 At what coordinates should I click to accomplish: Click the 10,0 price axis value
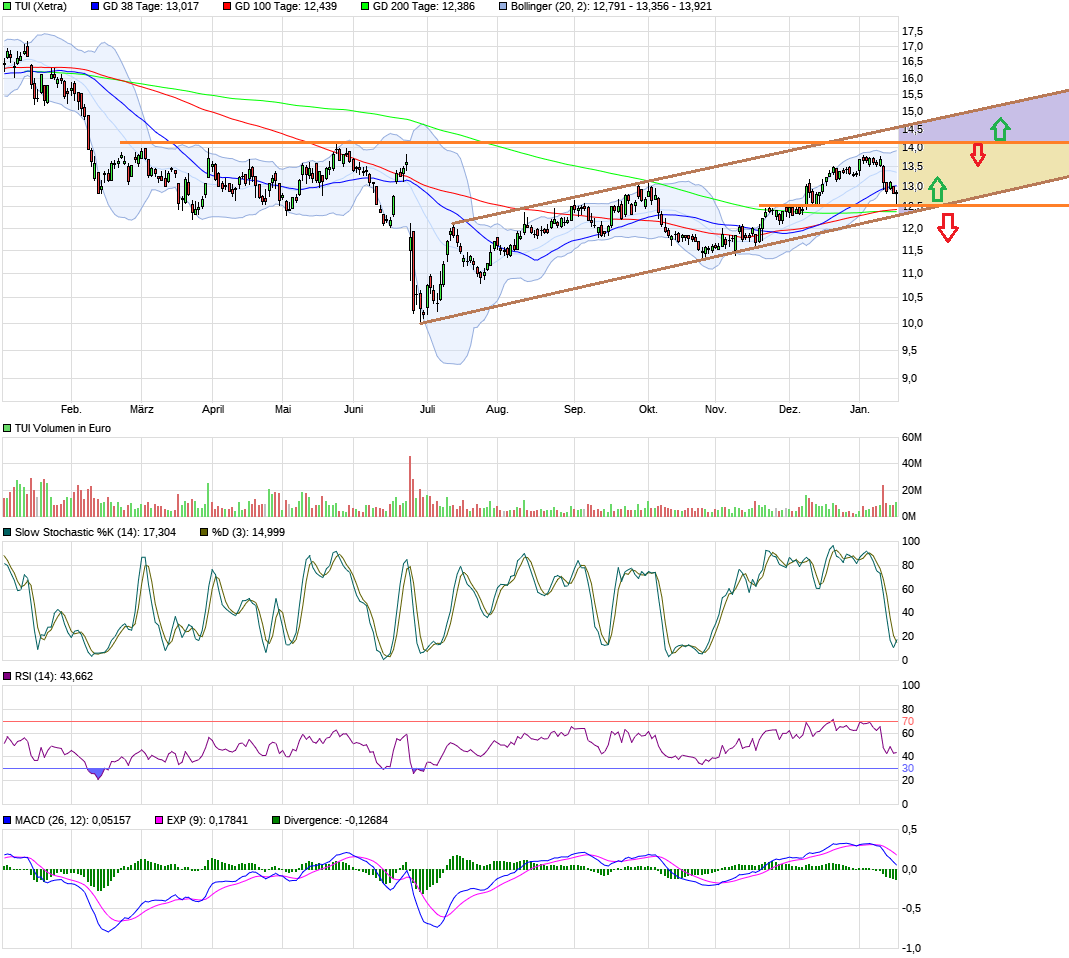tap(912, 323)
